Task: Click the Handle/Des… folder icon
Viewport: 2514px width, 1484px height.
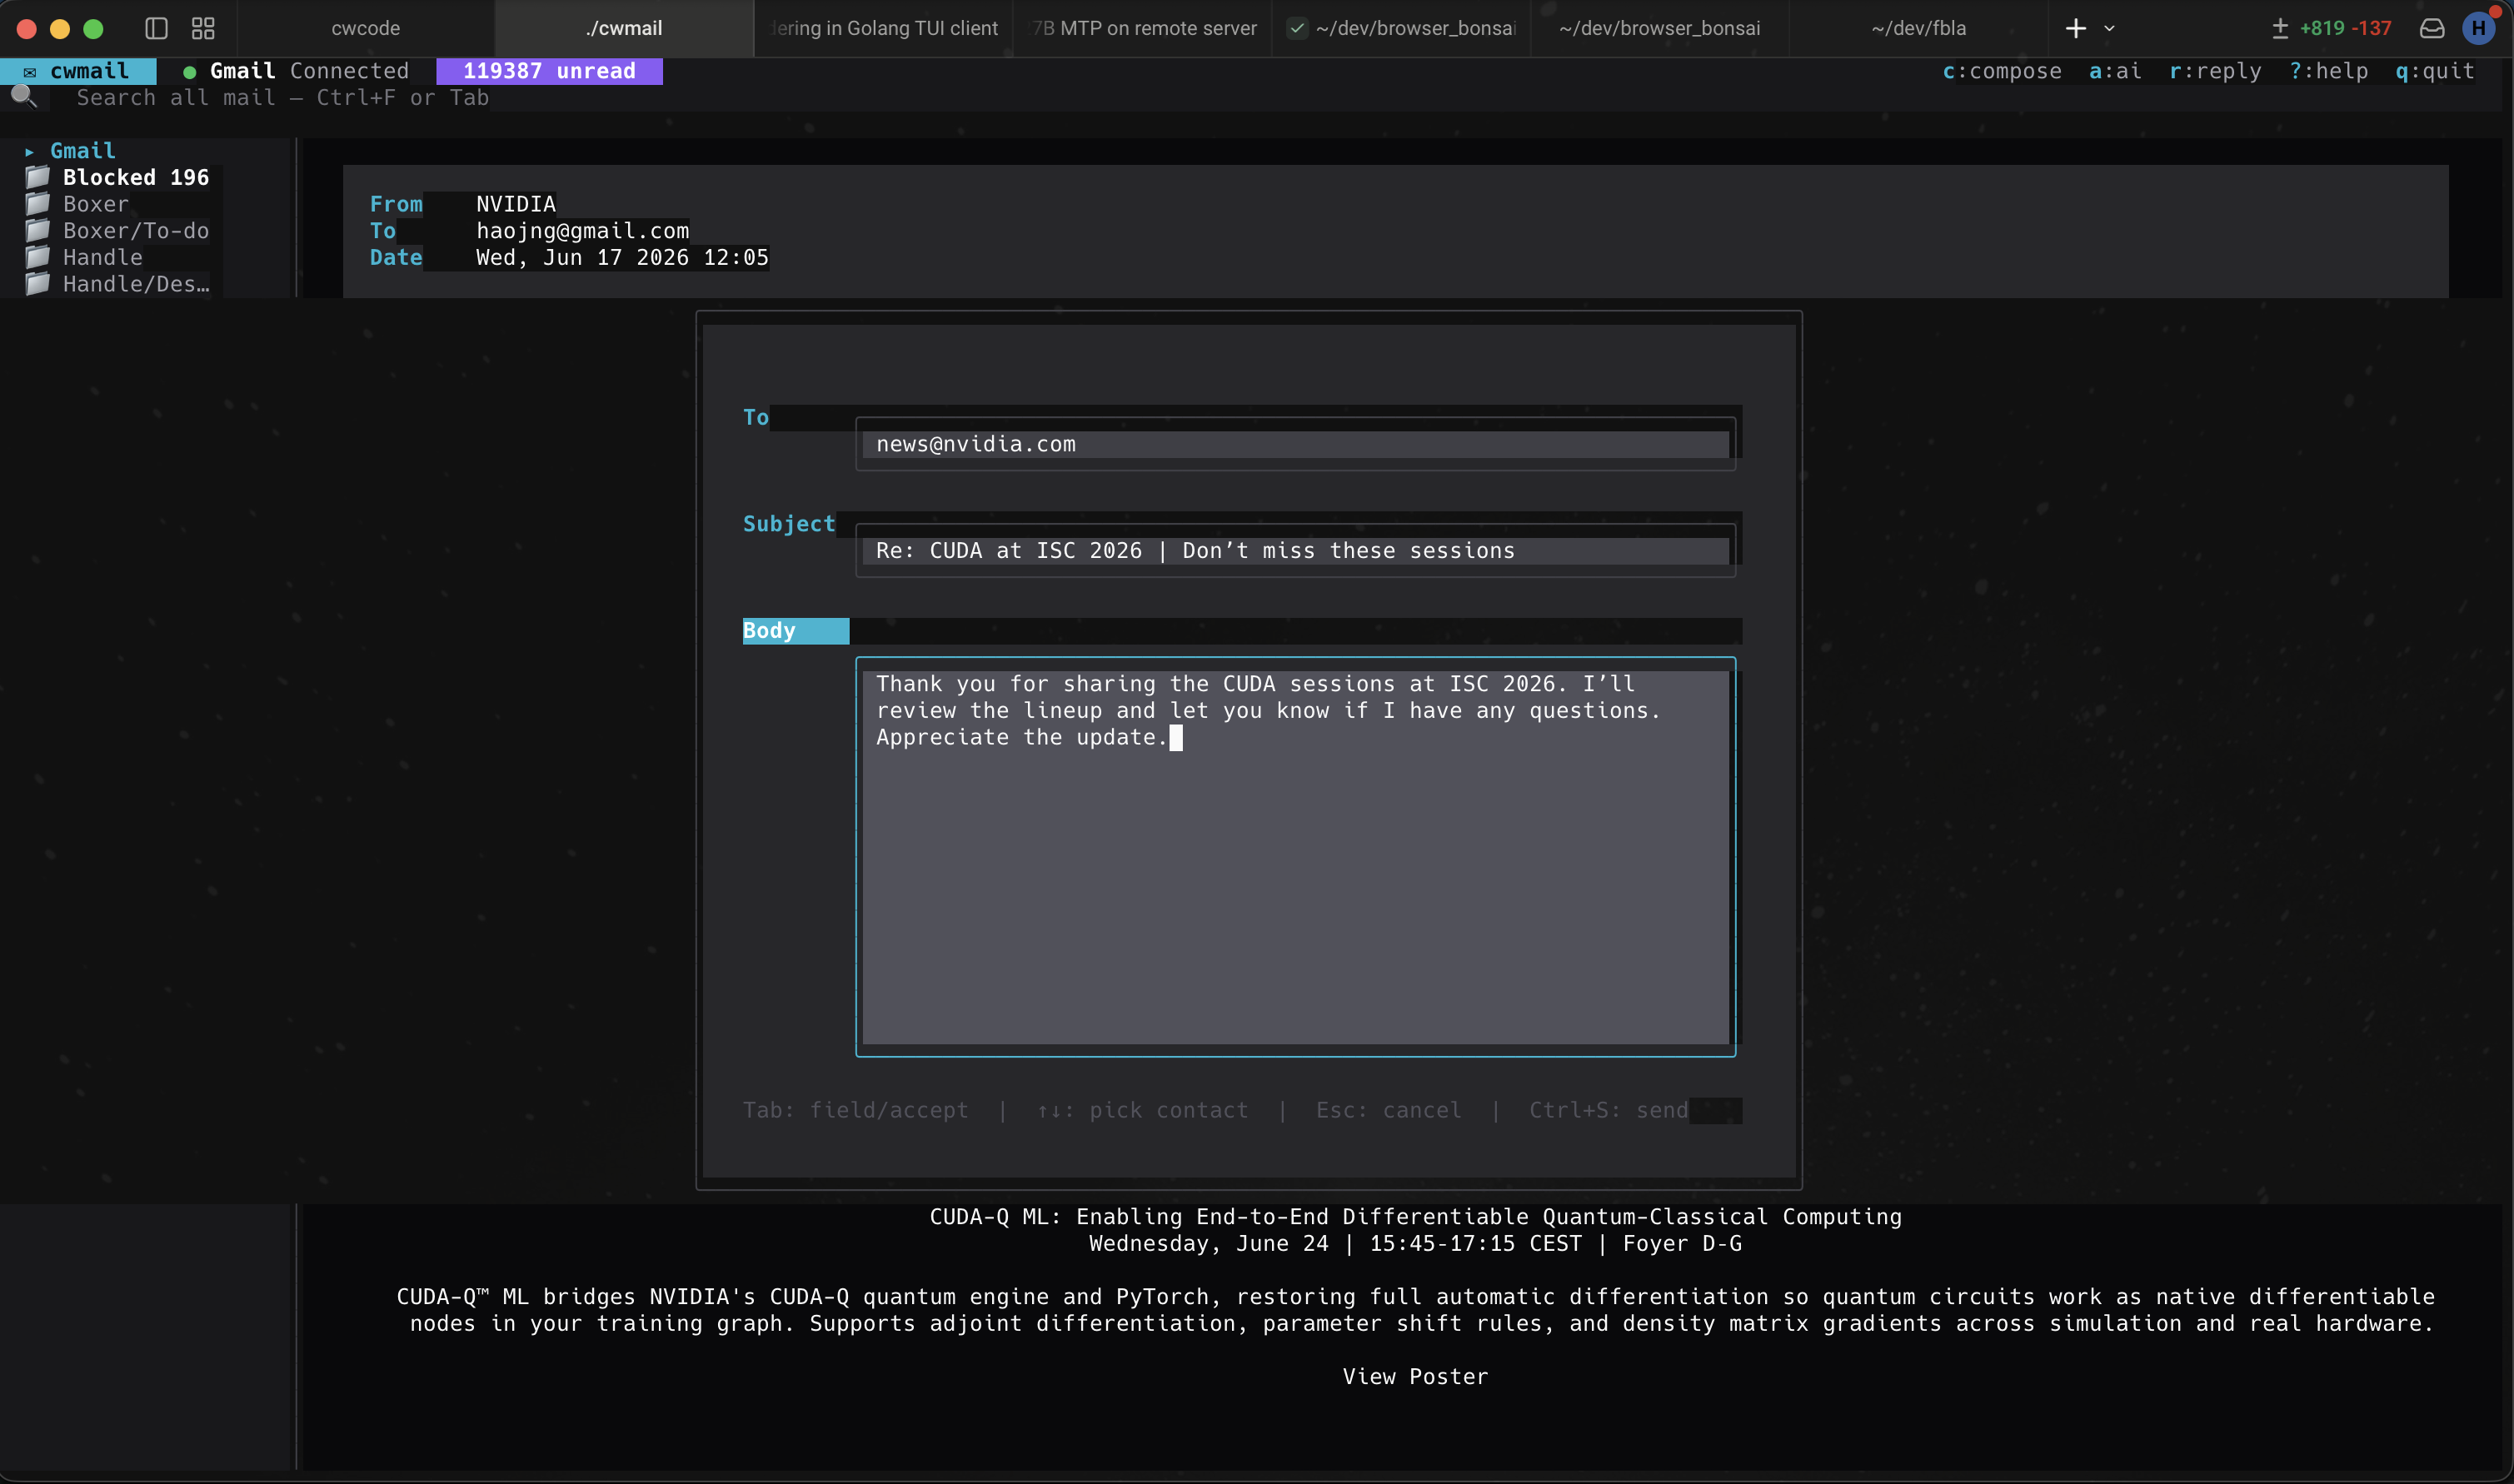Action: [37, 284]
